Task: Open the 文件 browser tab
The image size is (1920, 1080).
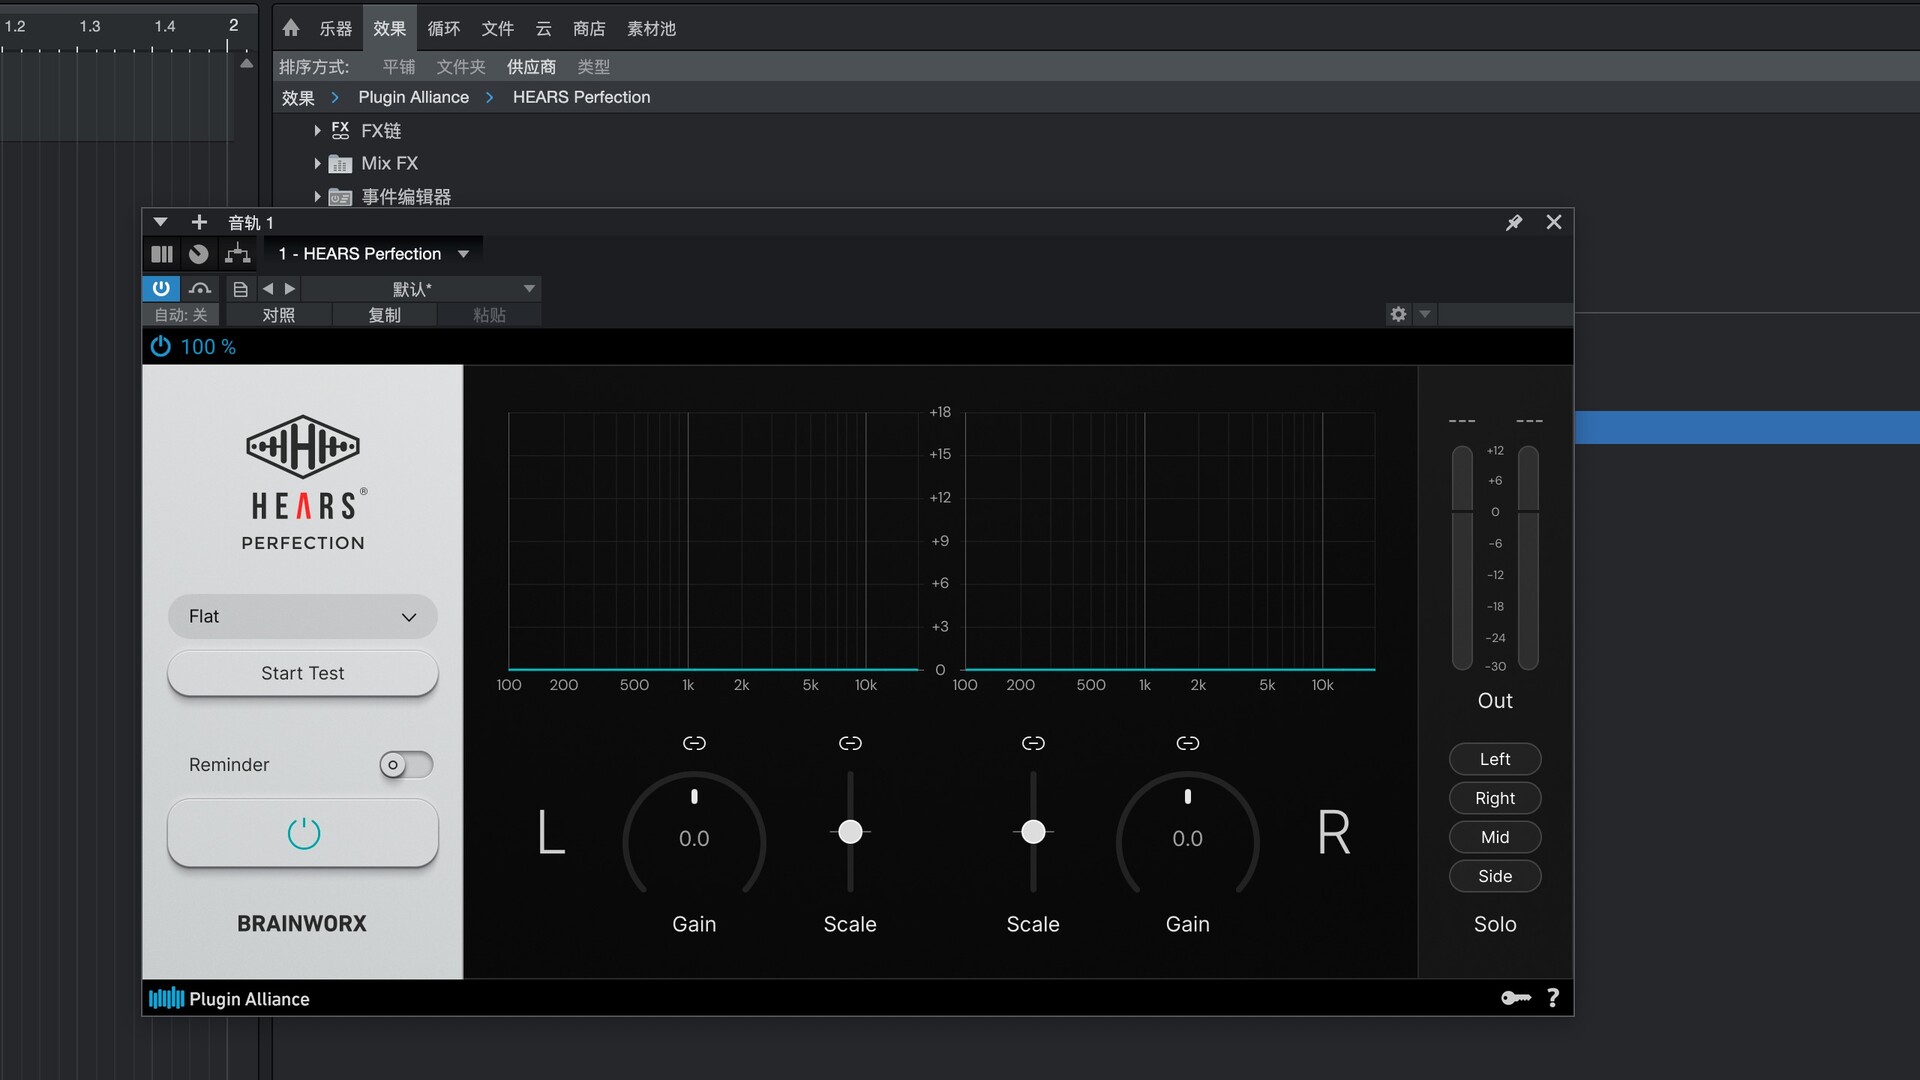Action: (497, 29)
